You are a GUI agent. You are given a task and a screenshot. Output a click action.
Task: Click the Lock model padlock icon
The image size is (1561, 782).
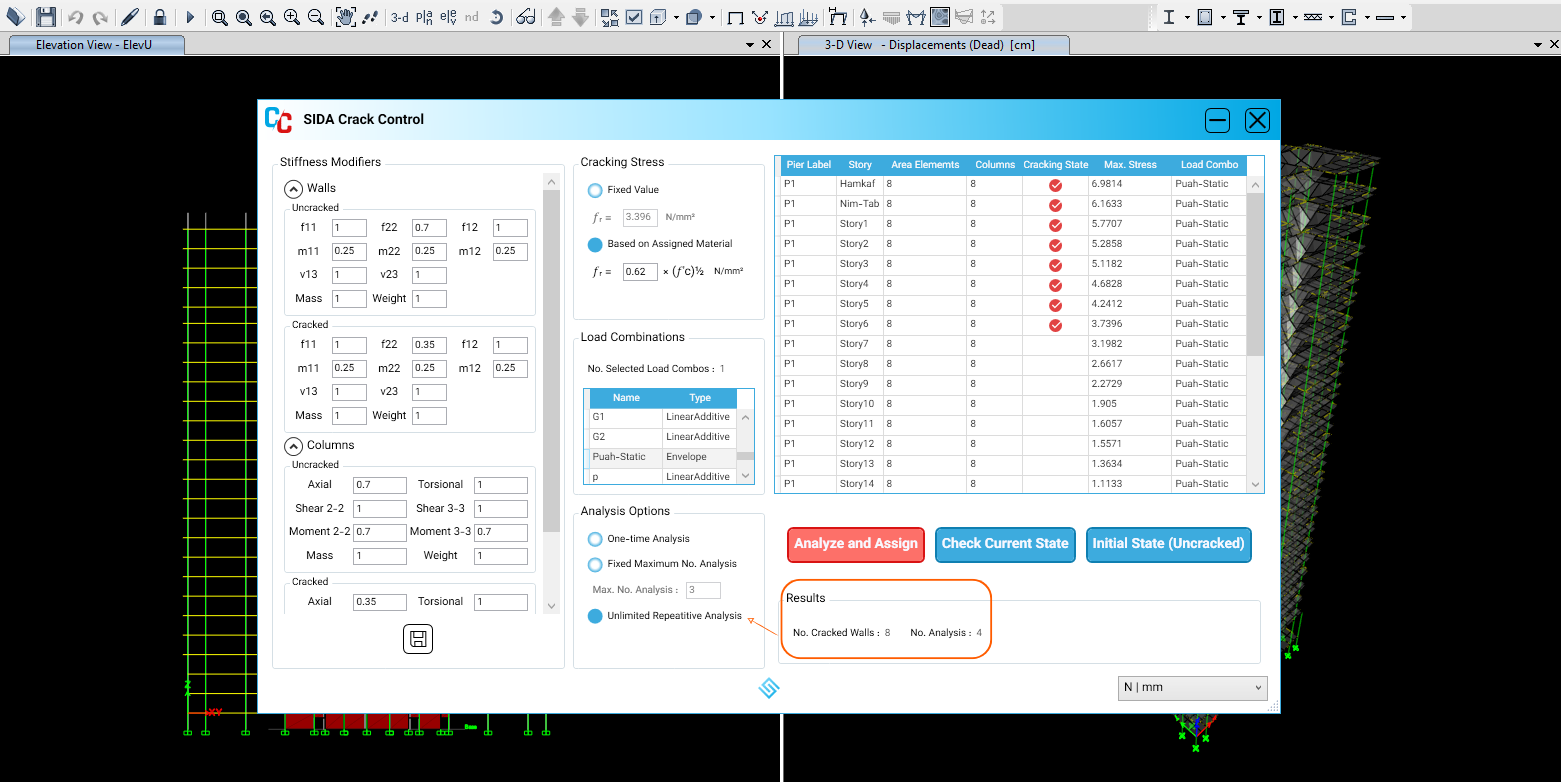coord(159,17)
